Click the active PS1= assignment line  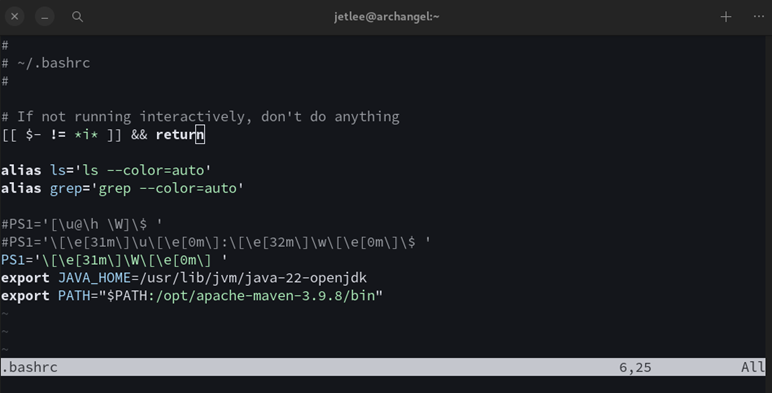click(114, 260)
